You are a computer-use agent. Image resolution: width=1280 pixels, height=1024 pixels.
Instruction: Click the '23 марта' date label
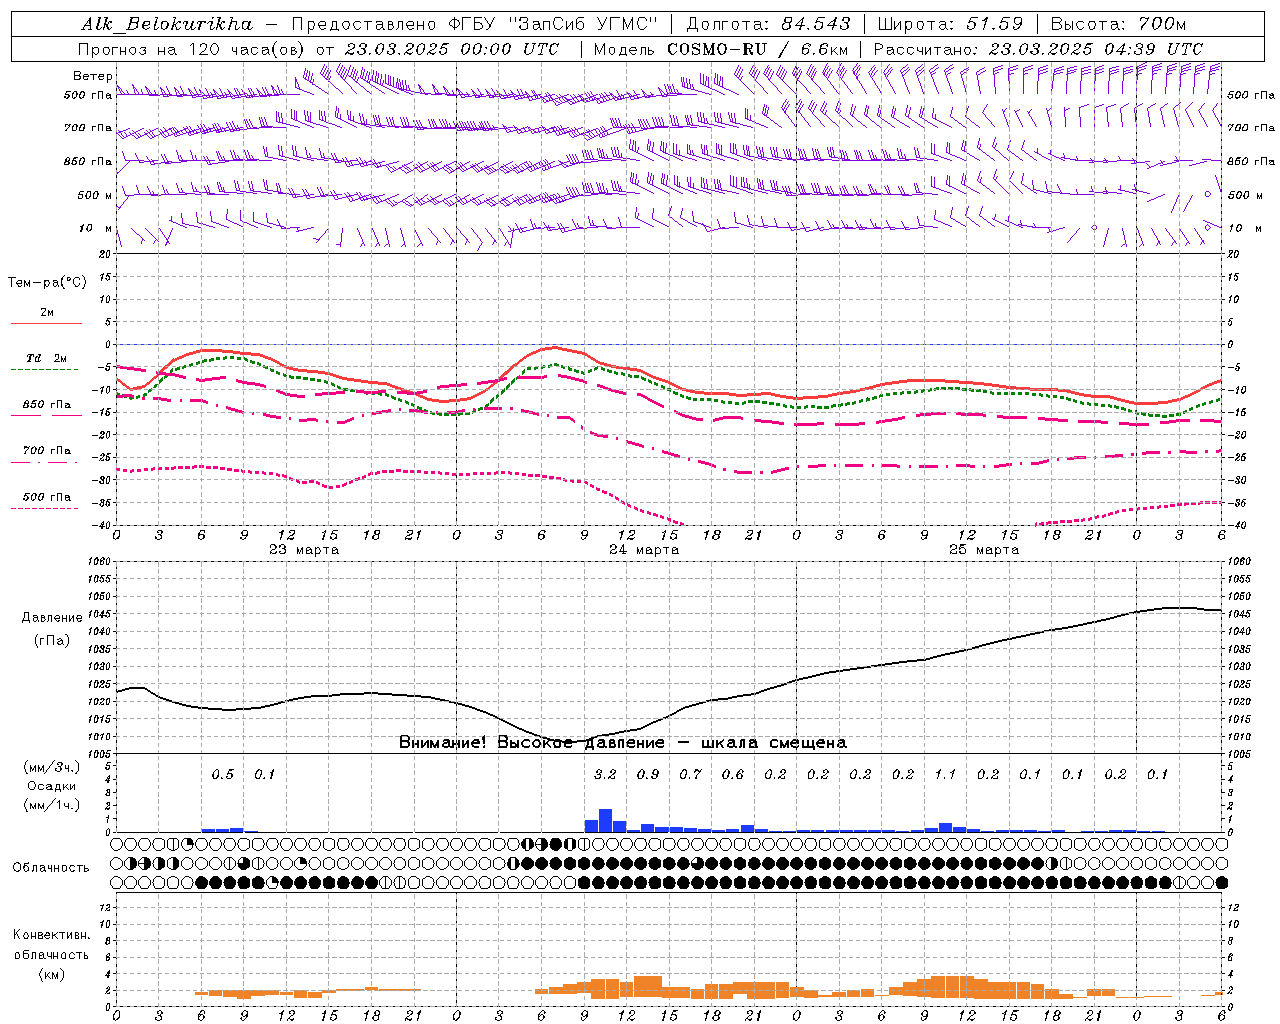[x=304, y=550]
